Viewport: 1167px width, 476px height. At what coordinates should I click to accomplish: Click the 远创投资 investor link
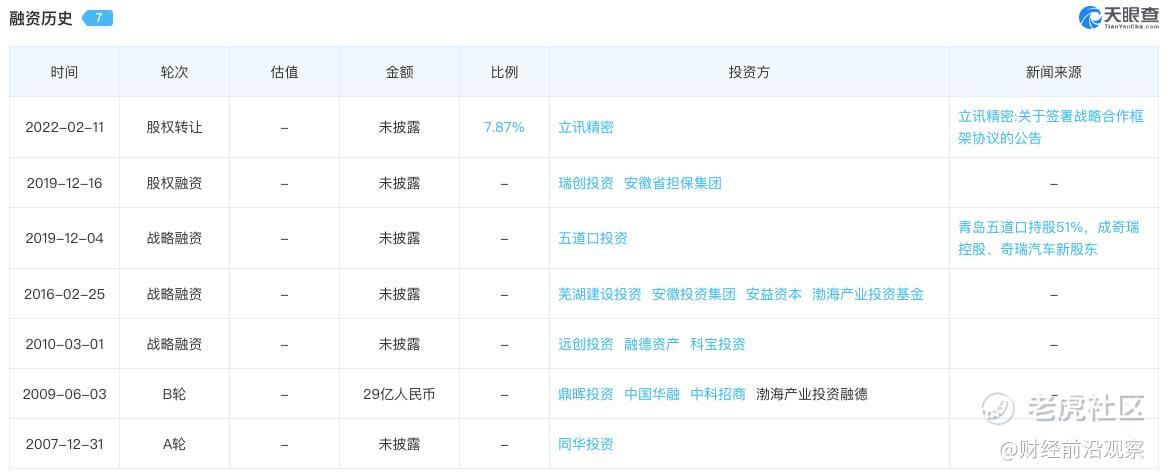coord(586,344)
